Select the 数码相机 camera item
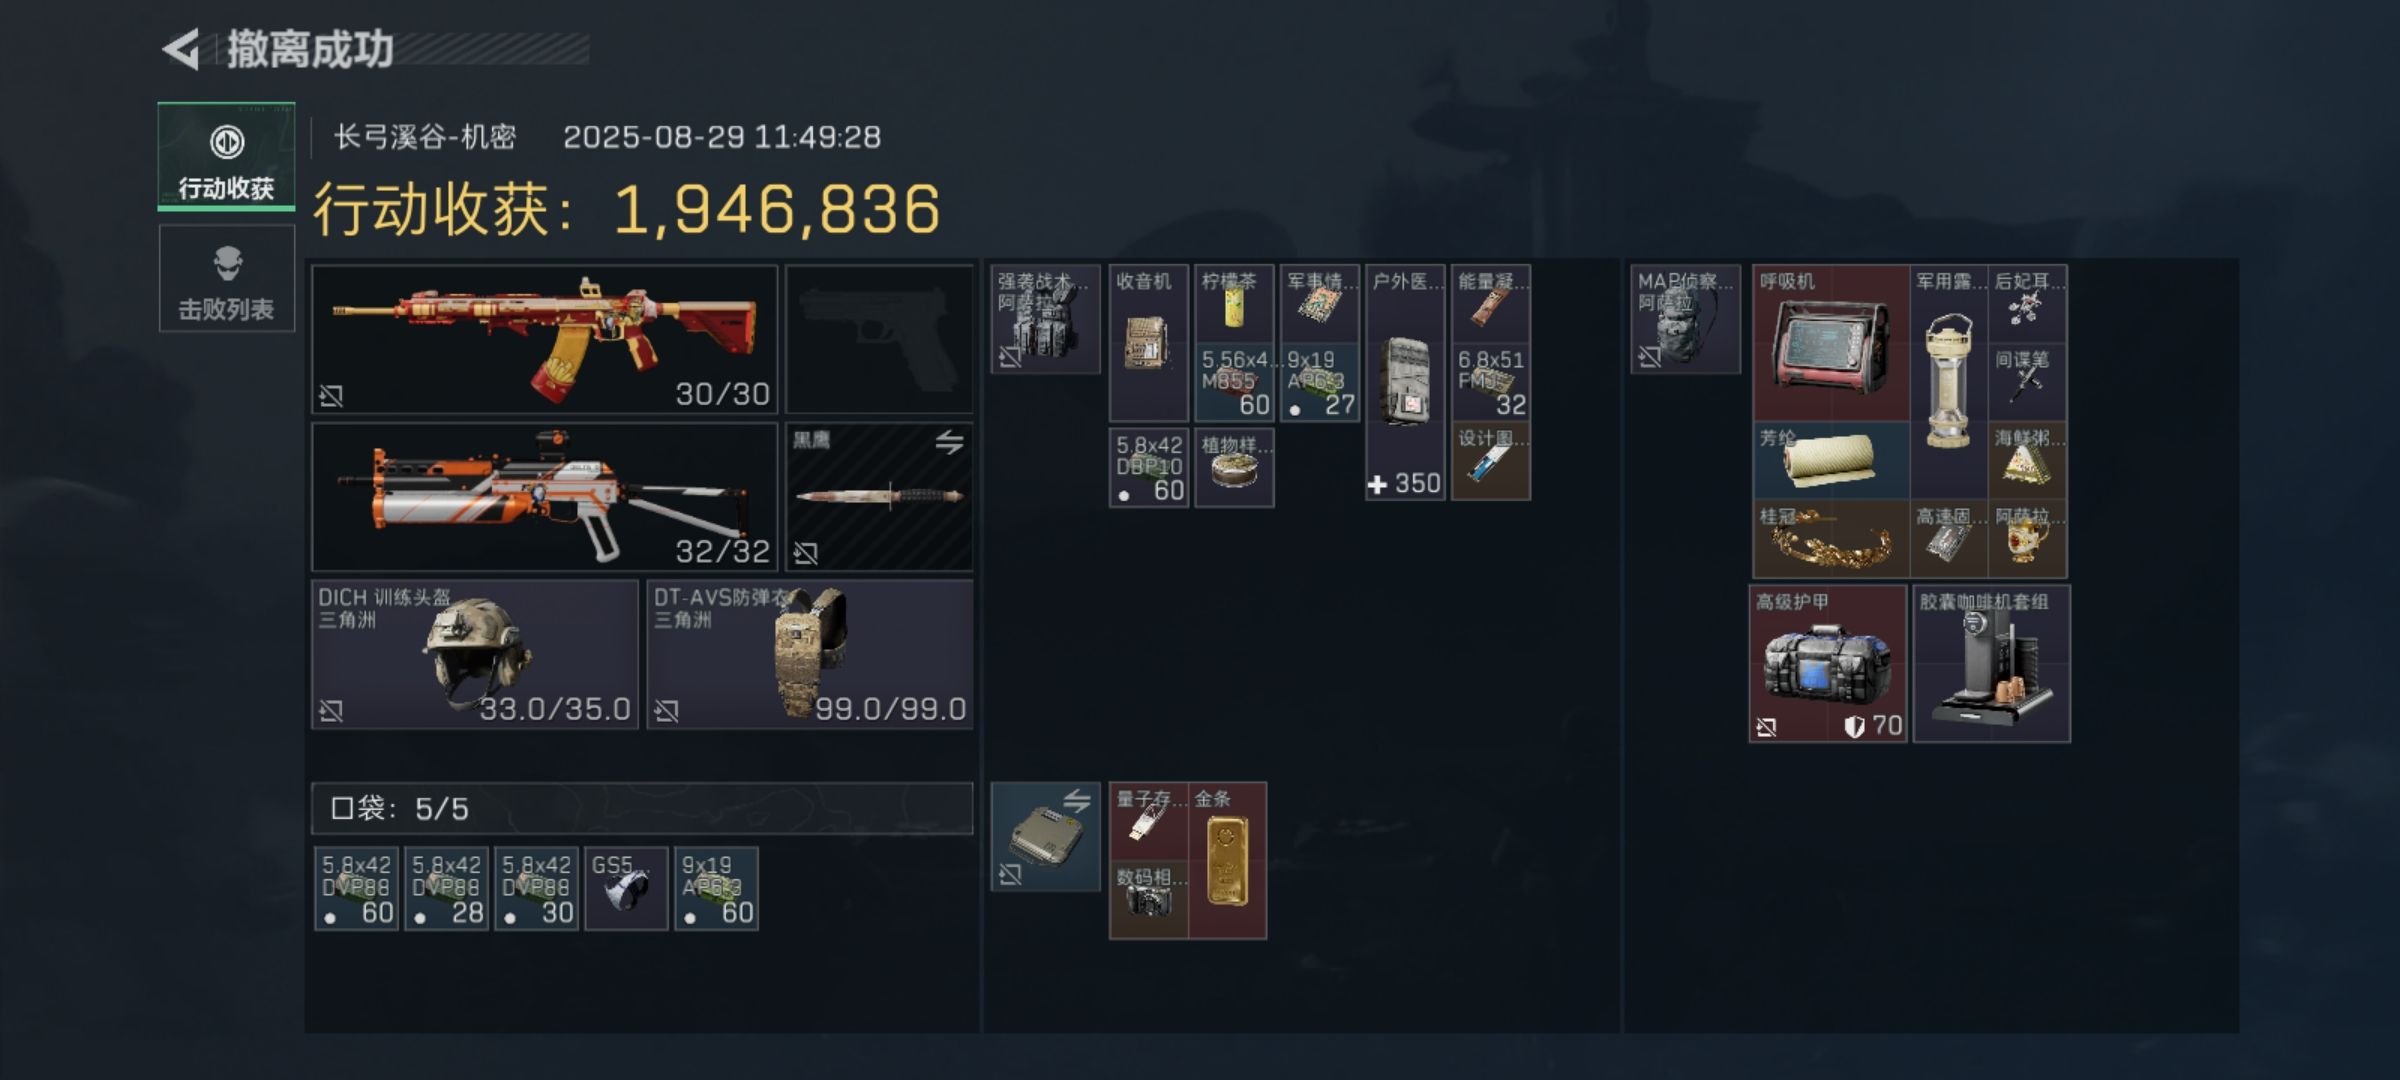2400x1080 pixels. tap(1149, 900)
